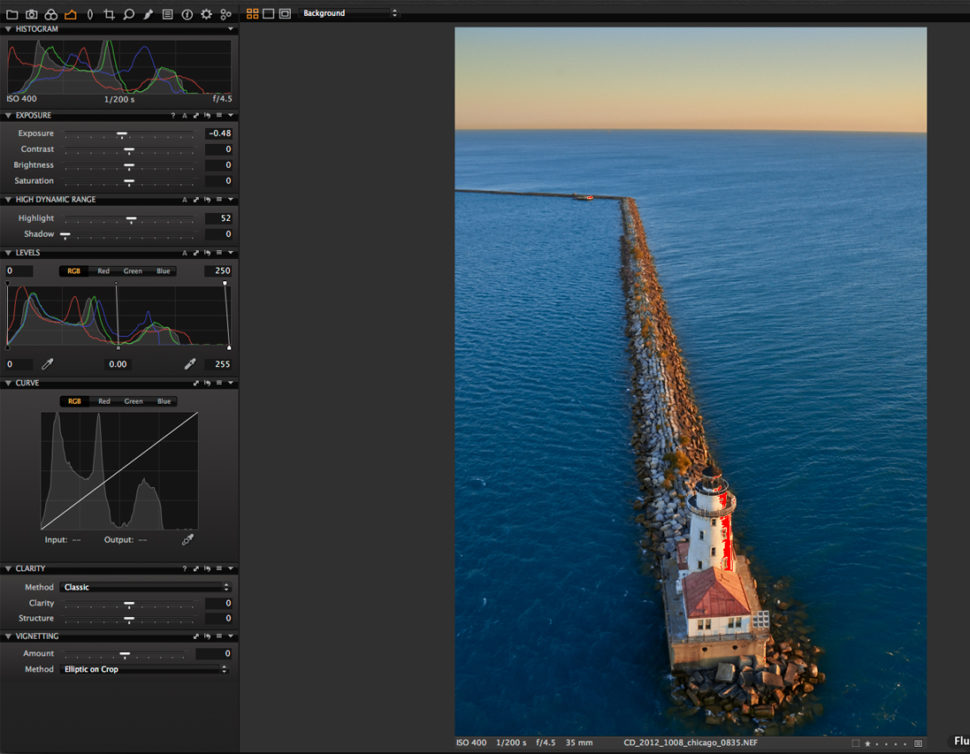The height and width of the screenshot is (754, 970).
Task: Collapse the Clarity panel
Action: 9,569
